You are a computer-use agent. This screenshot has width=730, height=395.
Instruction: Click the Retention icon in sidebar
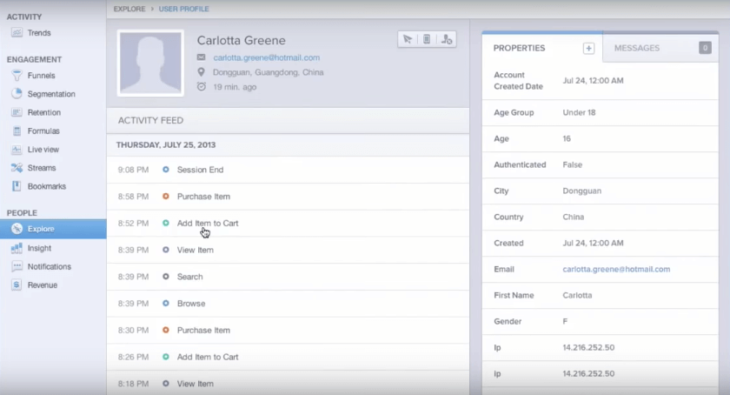17,112
